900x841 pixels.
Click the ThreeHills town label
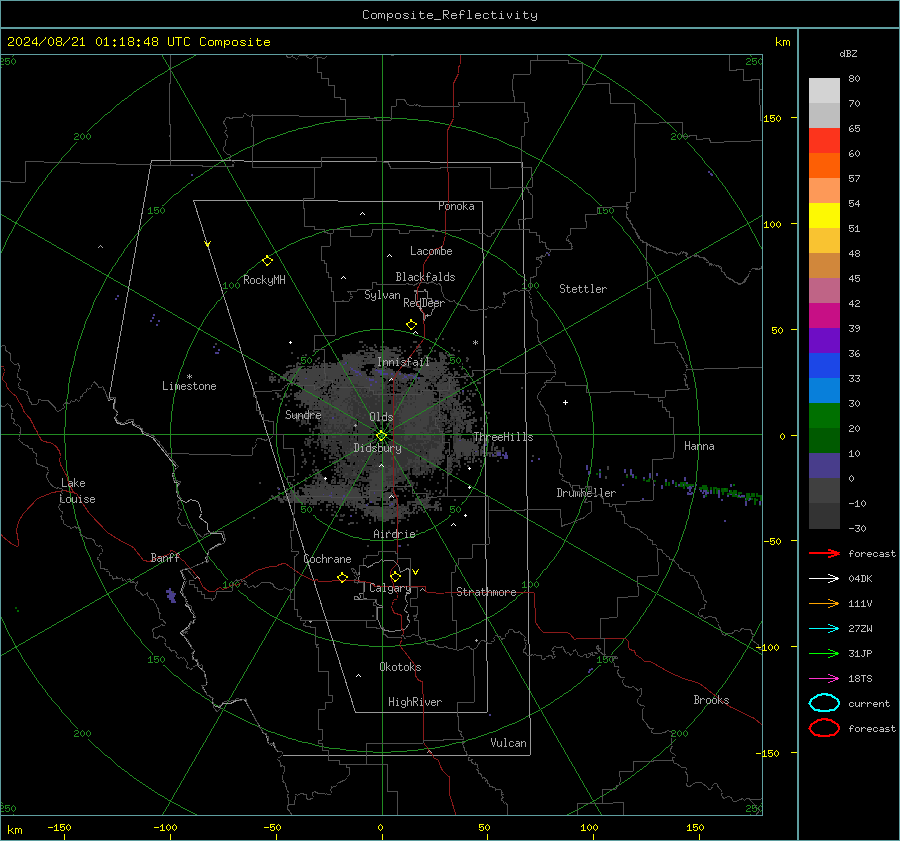point(503,437)
